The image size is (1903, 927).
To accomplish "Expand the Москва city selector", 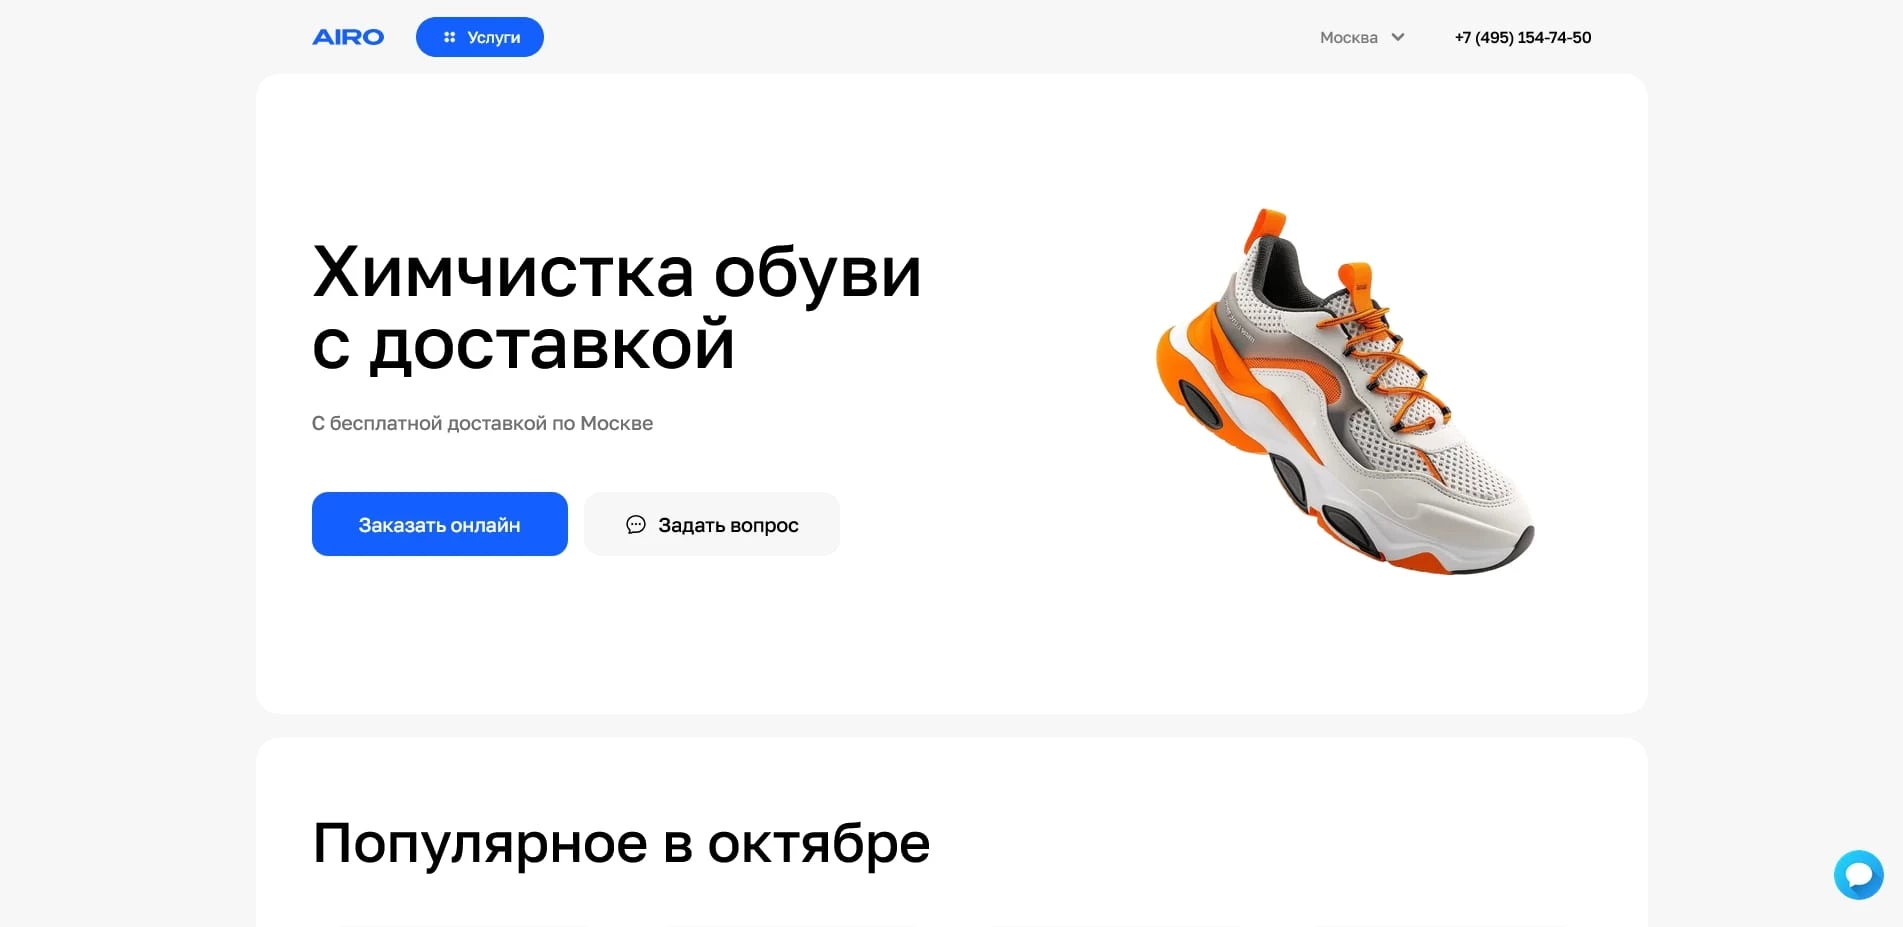I will [1362, 37].
